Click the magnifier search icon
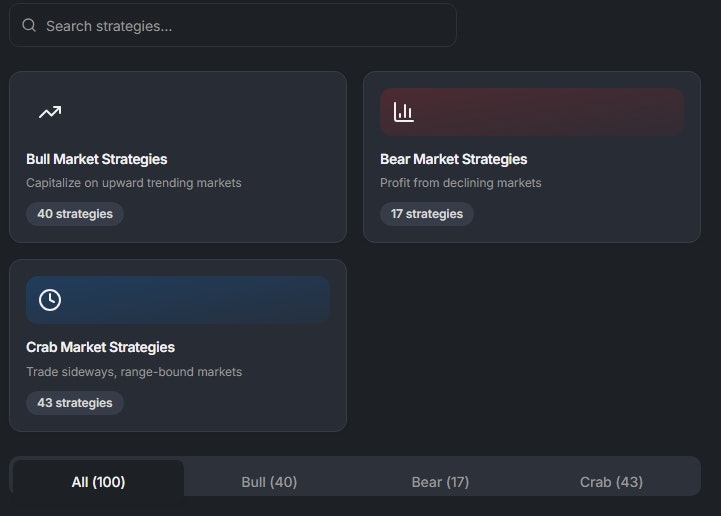 click(29, 25)
